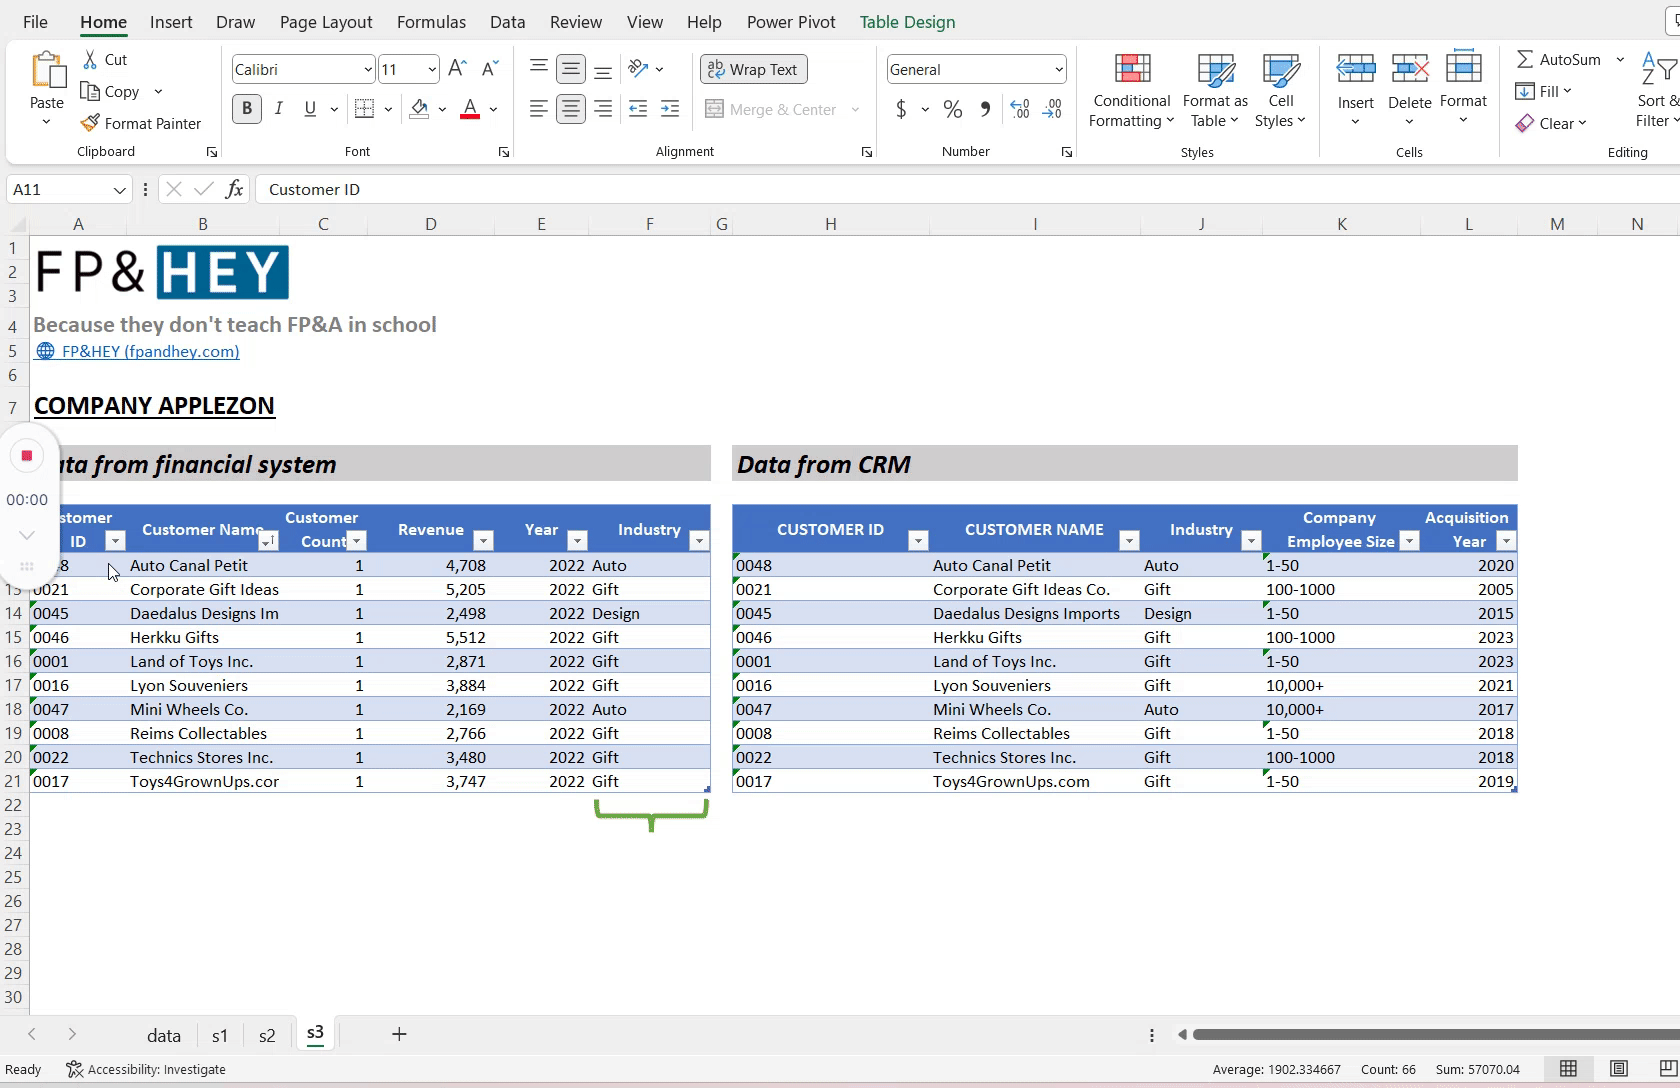This screenshot has width=1680, height=1088.
Task: Click the Cut scissors icon
Action: [x=90, y=60]
